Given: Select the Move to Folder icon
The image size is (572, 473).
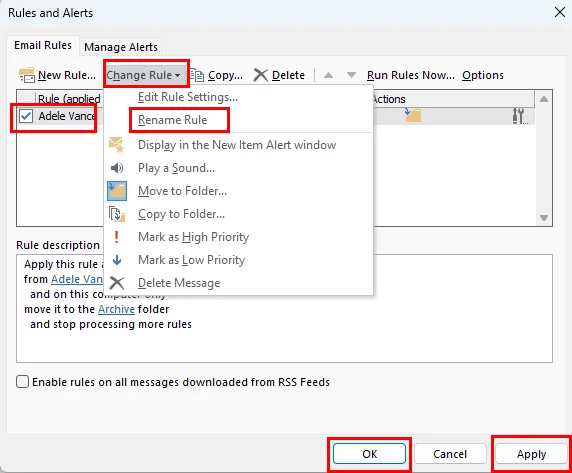Looking at the screenshot, I should pyautogui.click(x=117, y=191).
